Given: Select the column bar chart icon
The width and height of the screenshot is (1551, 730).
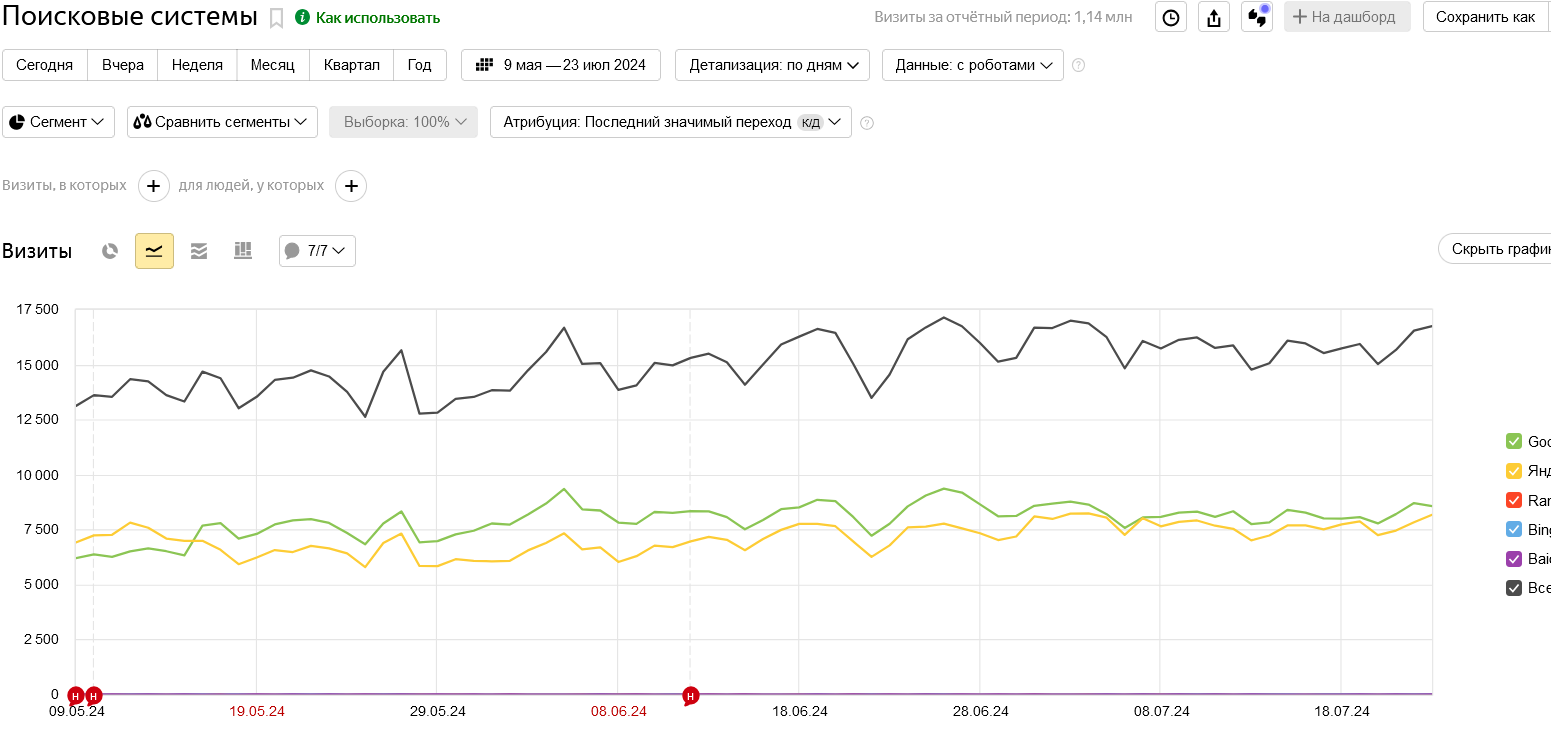Looking at the screenshot, I should point(243,251).
